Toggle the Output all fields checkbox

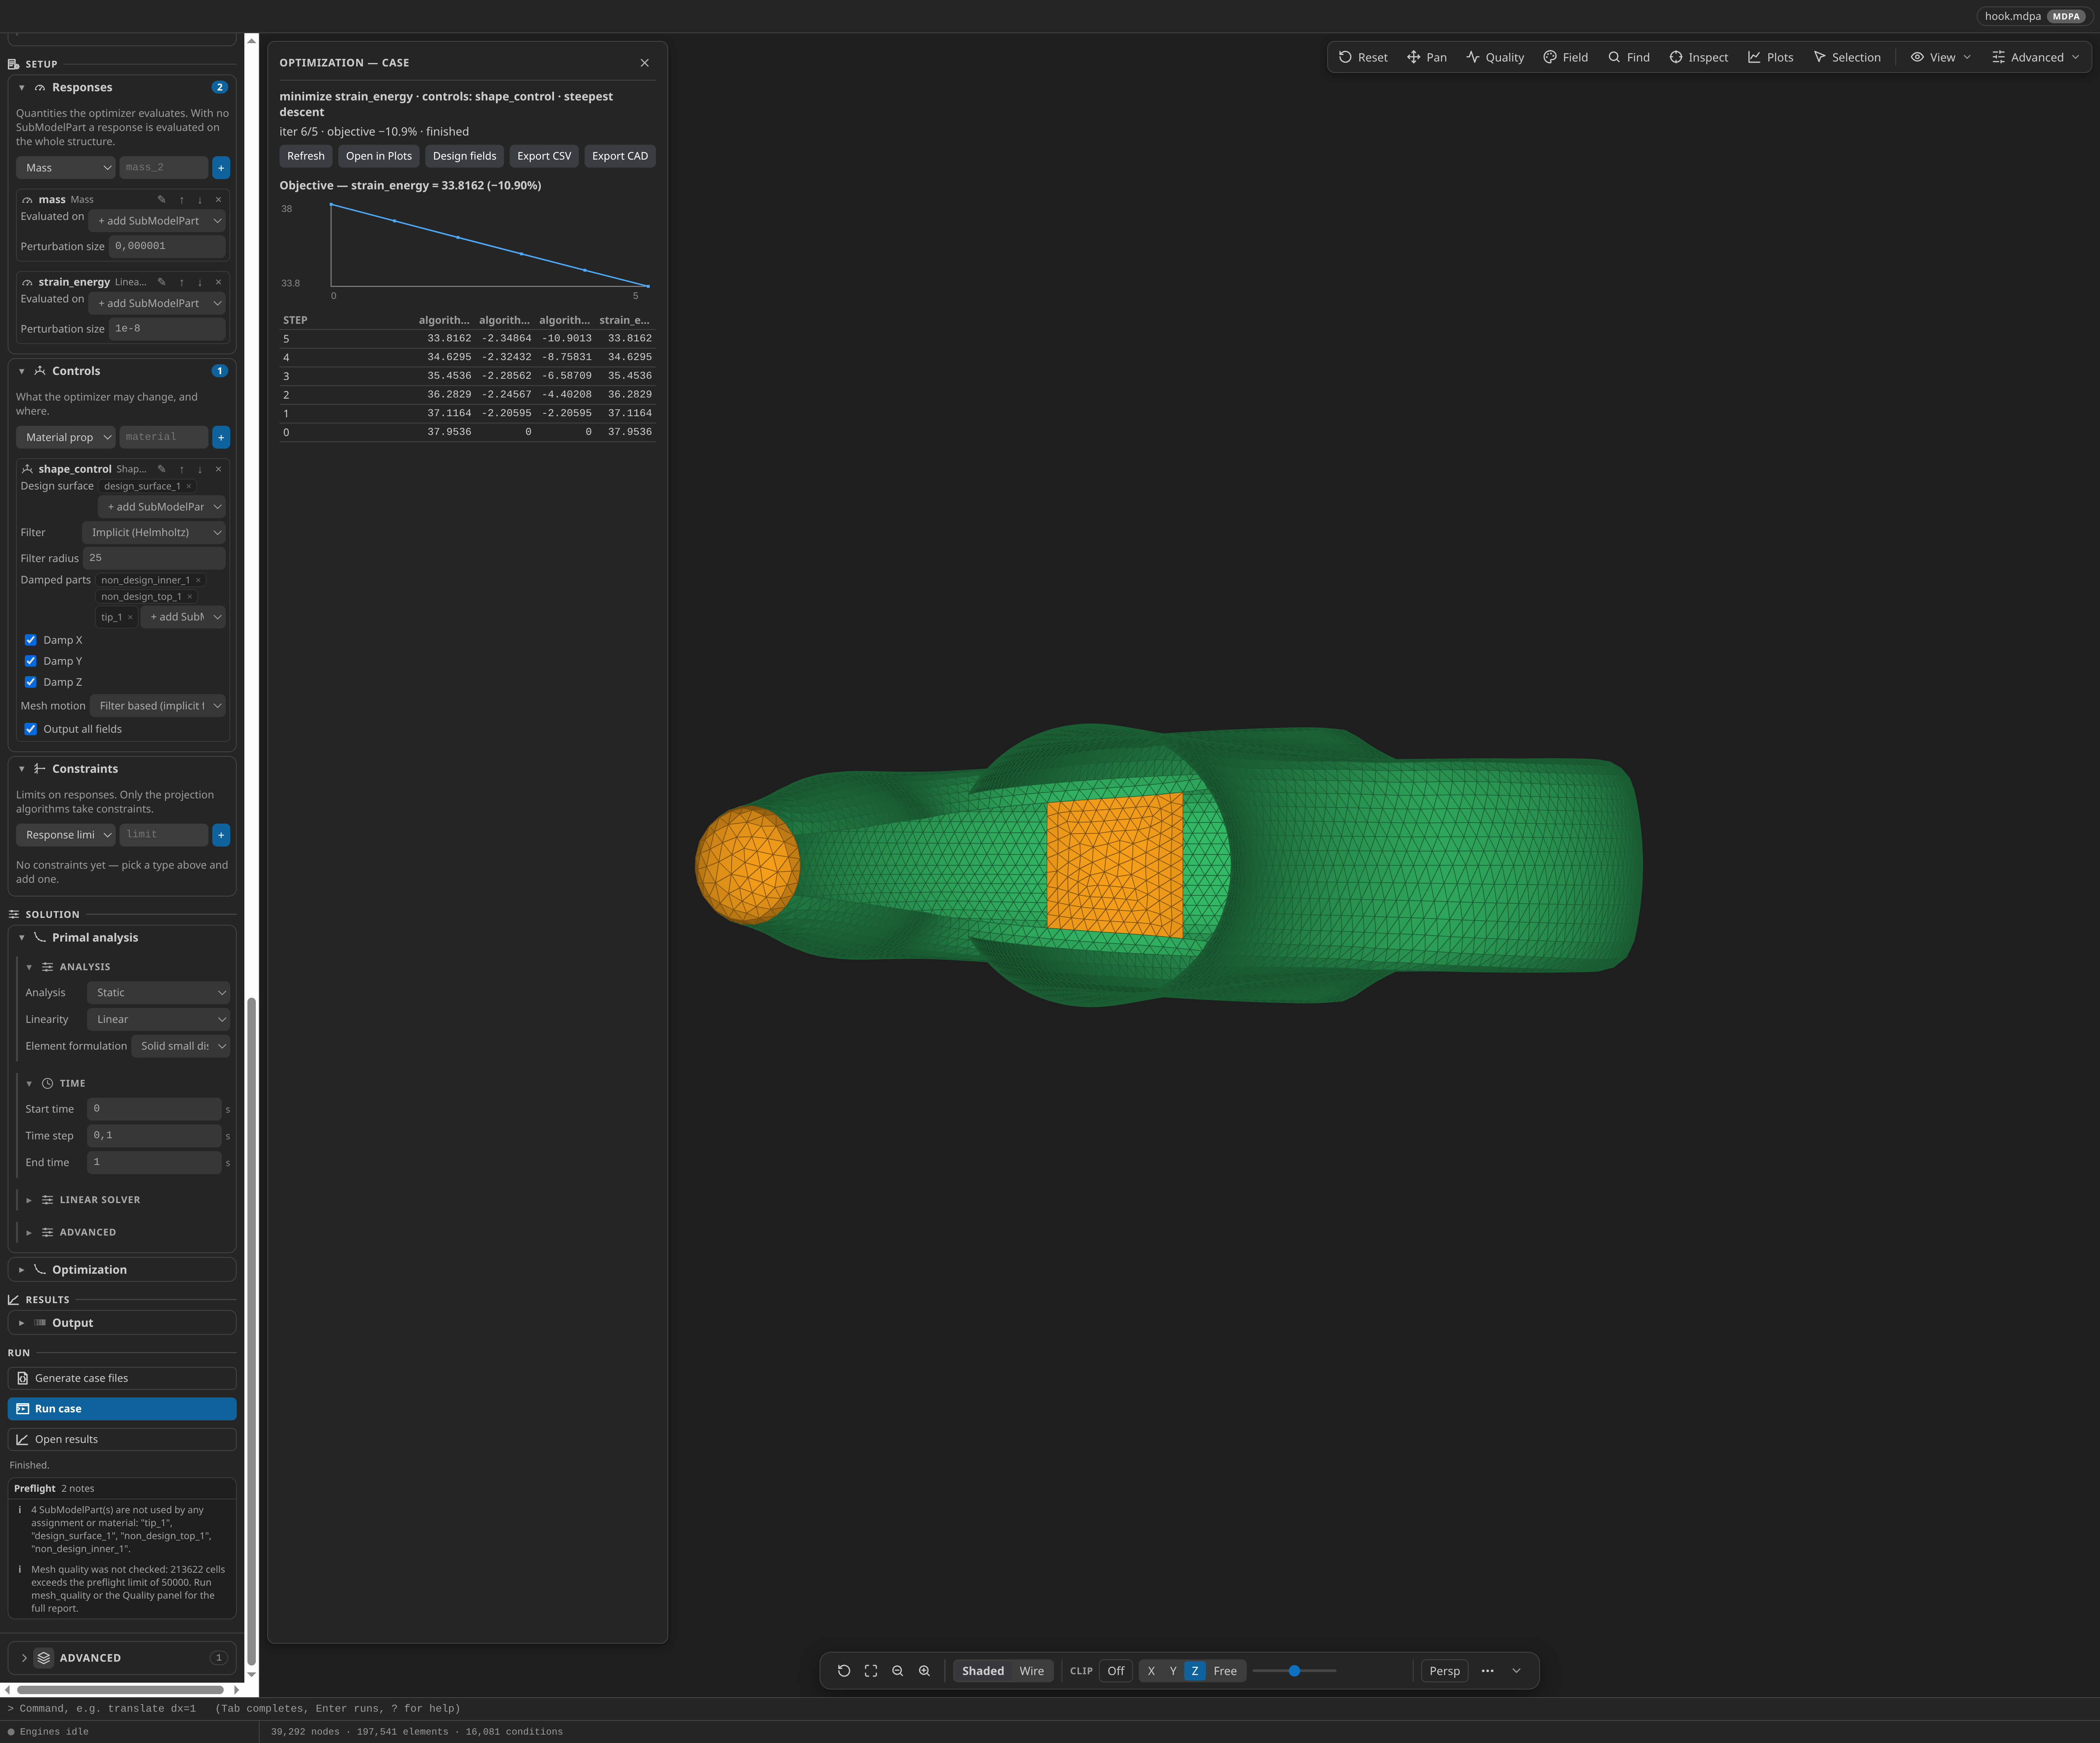click(31, 729)
